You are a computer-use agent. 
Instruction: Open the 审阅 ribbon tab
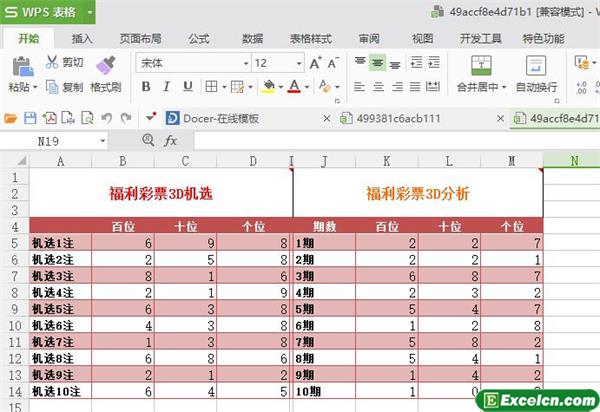(x=369, y=38)
